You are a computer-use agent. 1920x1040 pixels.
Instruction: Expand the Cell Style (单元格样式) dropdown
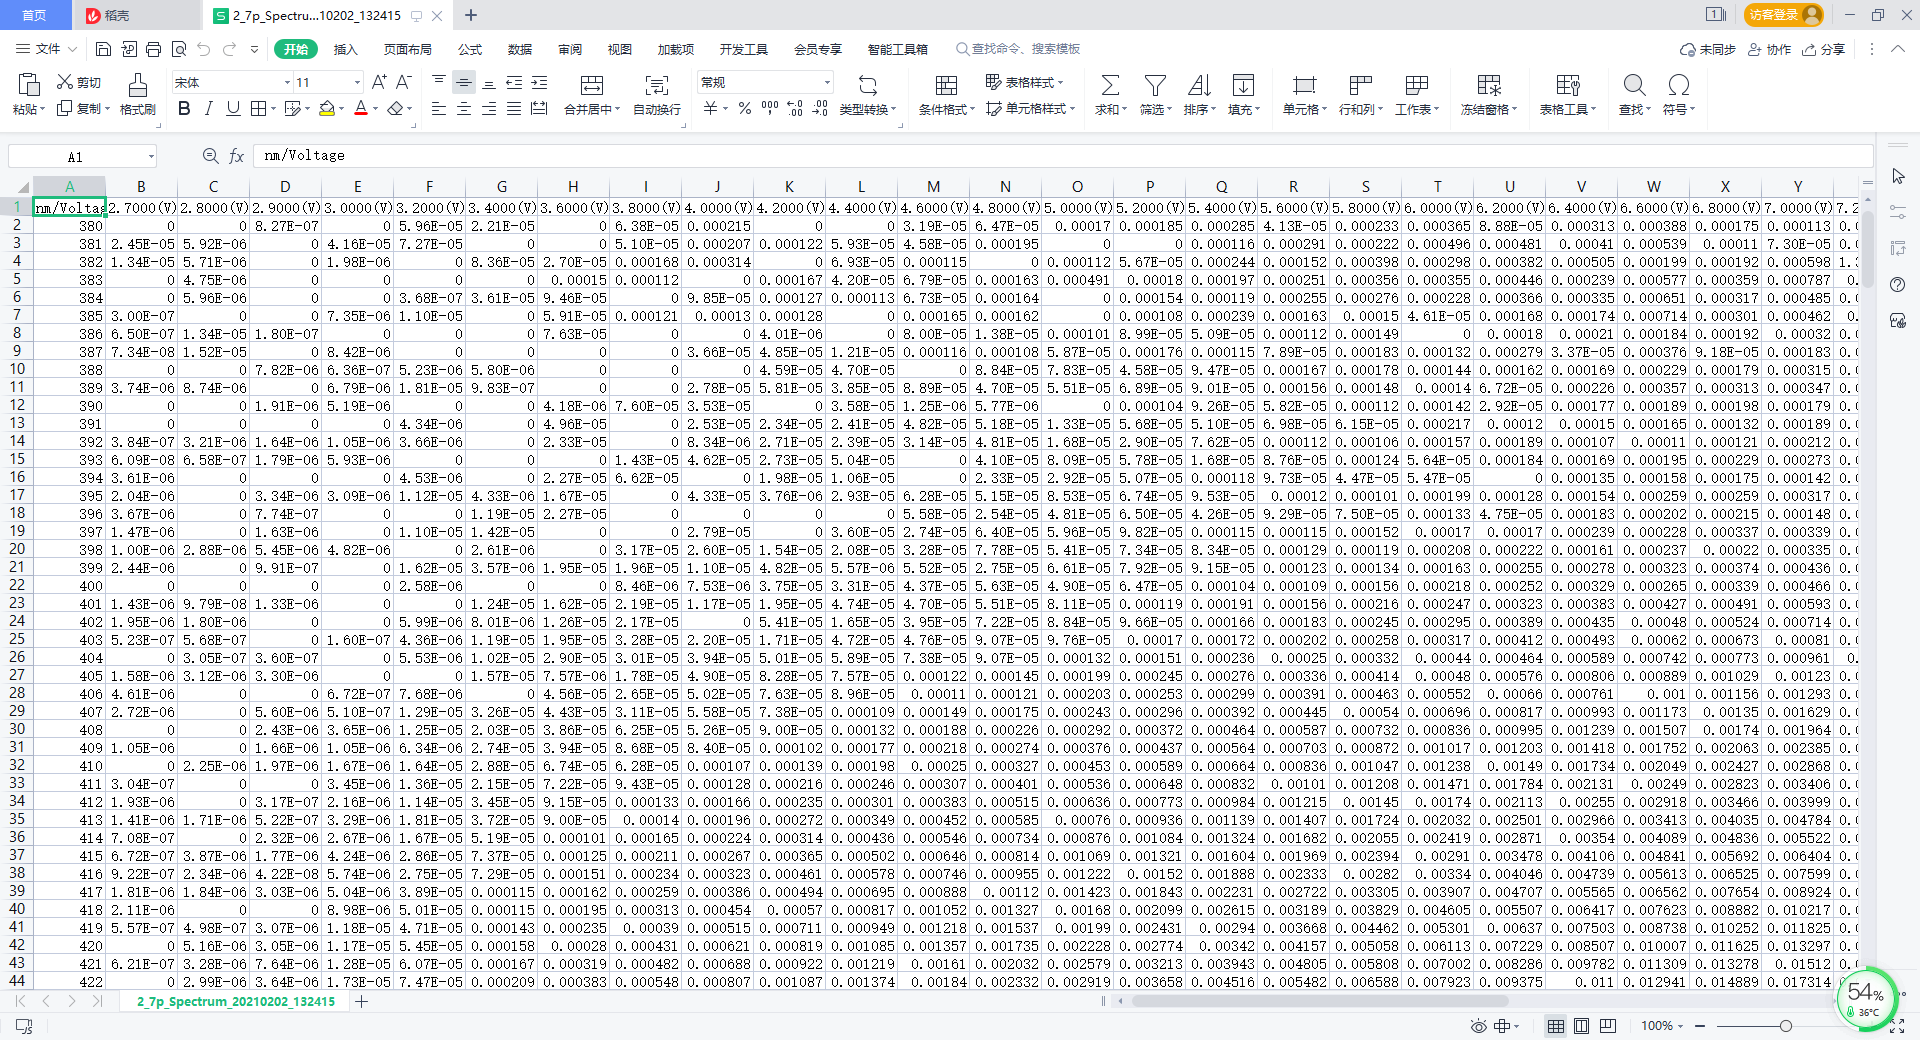1072,109
